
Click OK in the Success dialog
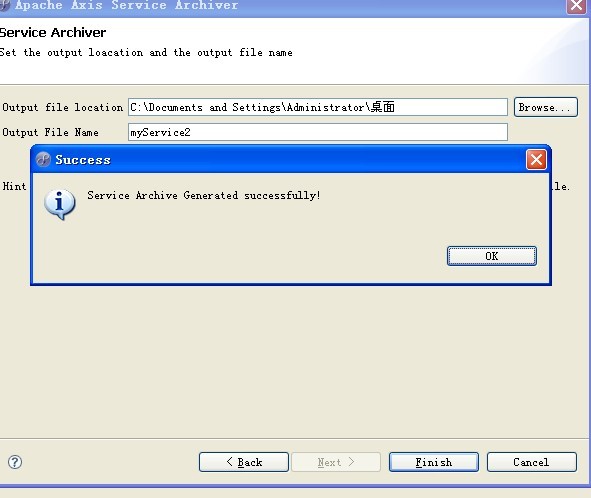point(491,256)
